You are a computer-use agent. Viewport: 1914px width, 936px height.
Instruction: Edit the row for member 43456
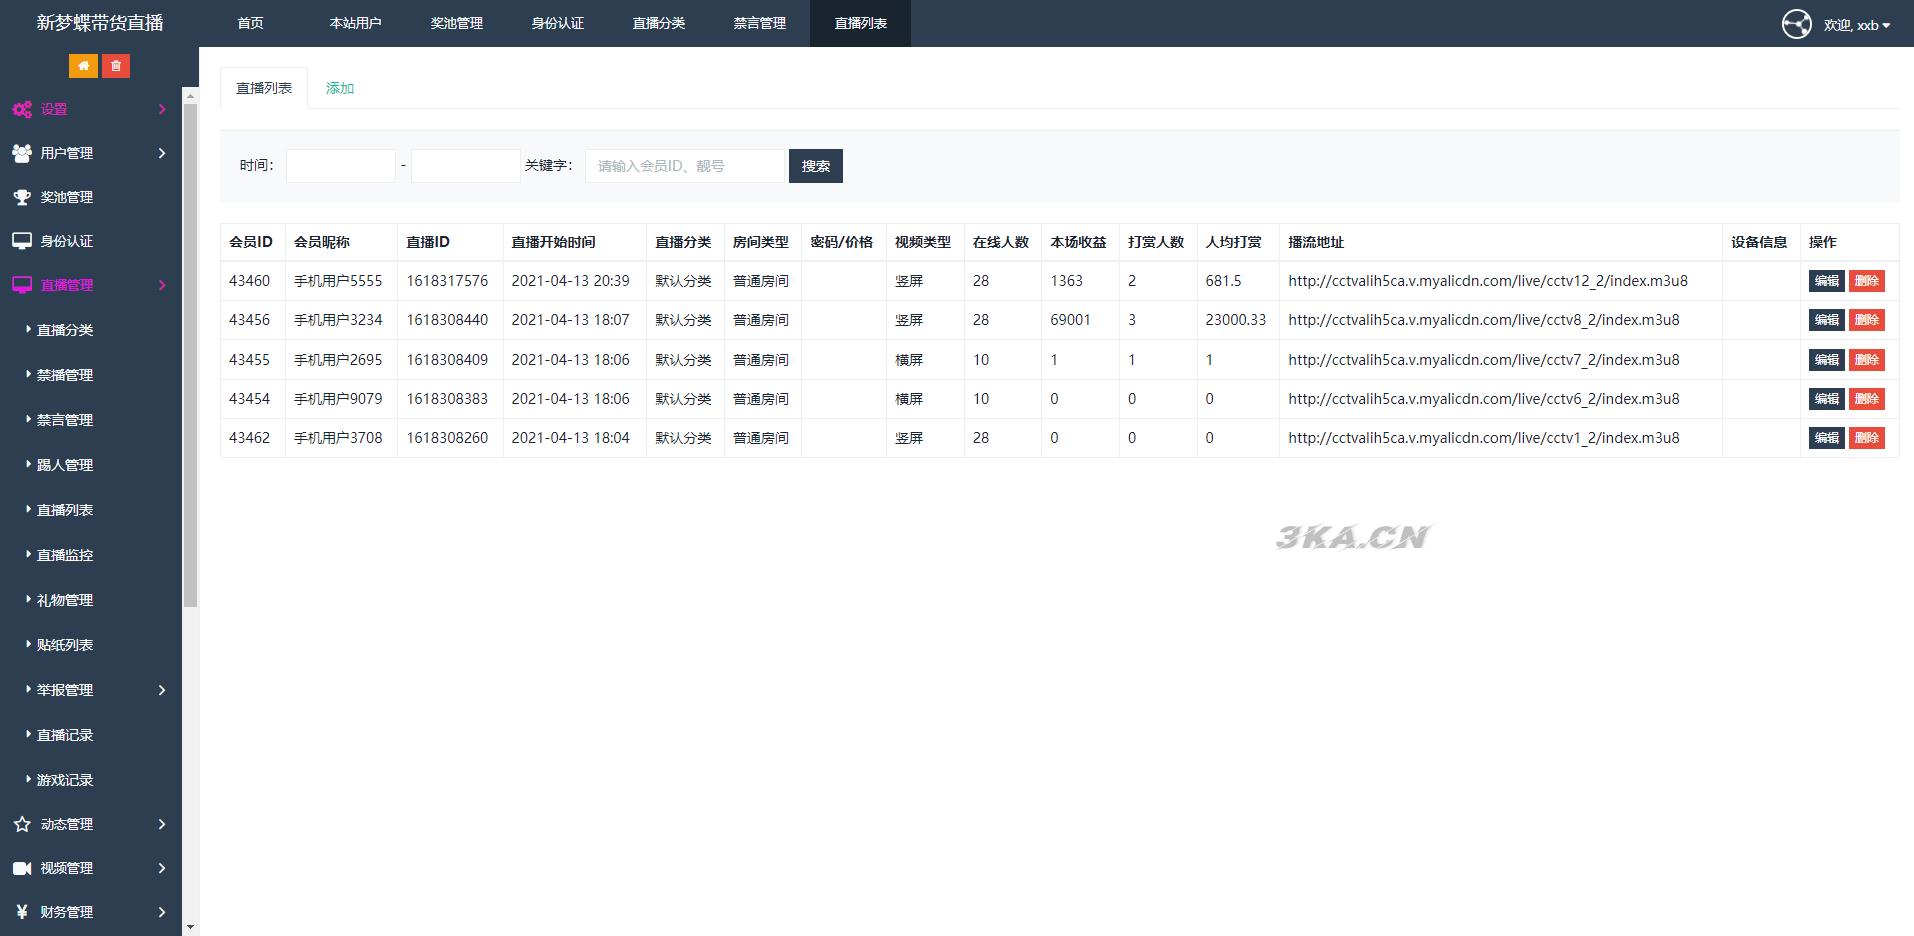1826,320
